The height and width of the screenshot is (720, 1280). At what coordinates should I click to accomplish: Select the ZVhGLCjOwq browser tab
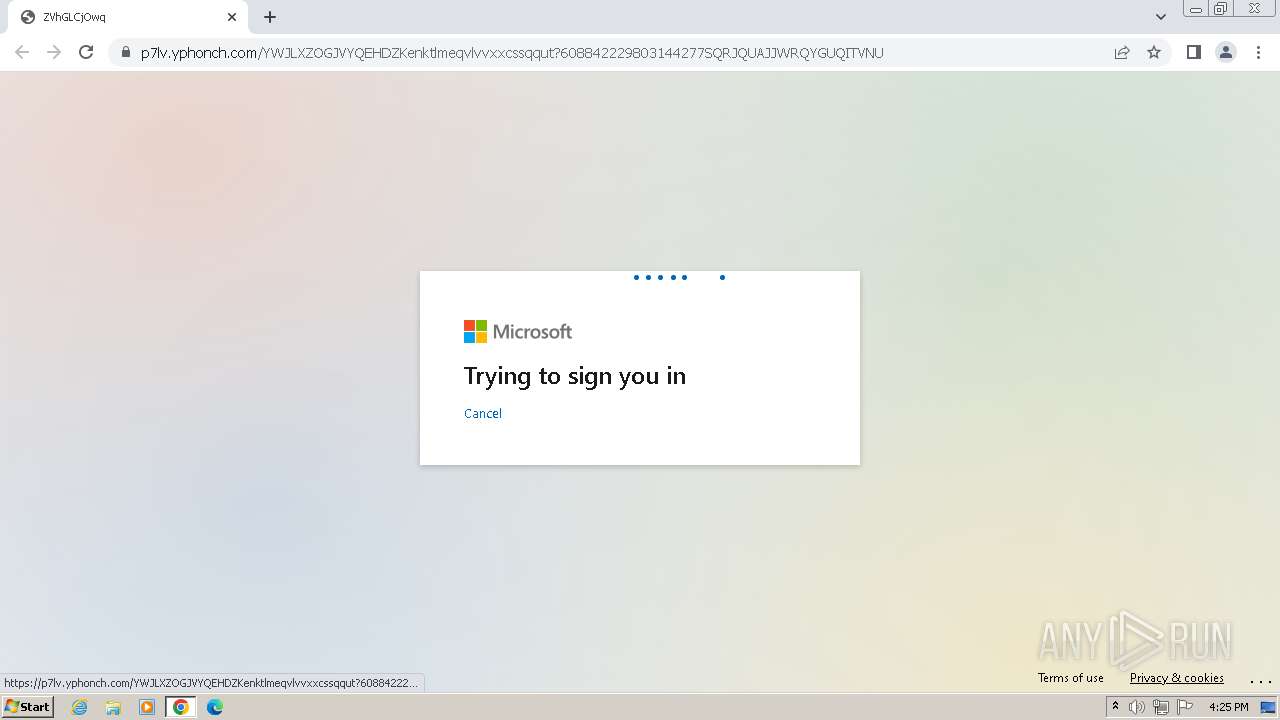tap(128, 17)
